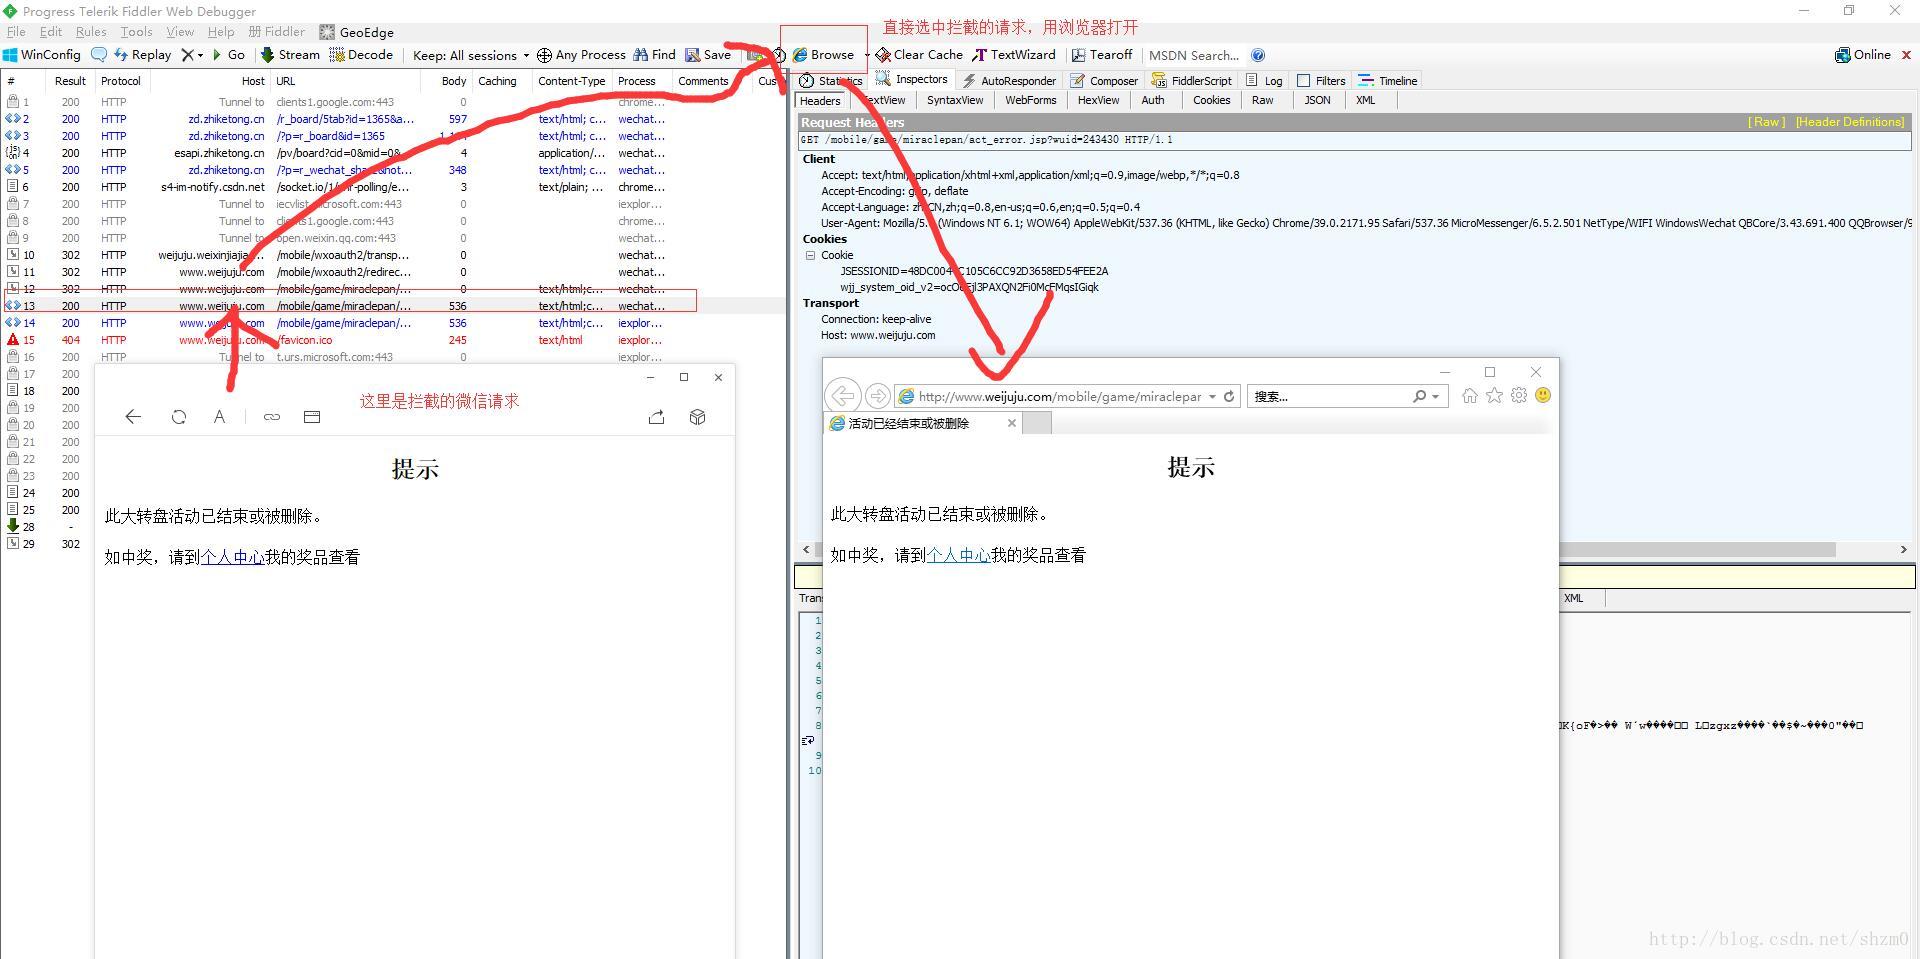
Task: Click the Remove sessions X icon
Action: (187, 55)
